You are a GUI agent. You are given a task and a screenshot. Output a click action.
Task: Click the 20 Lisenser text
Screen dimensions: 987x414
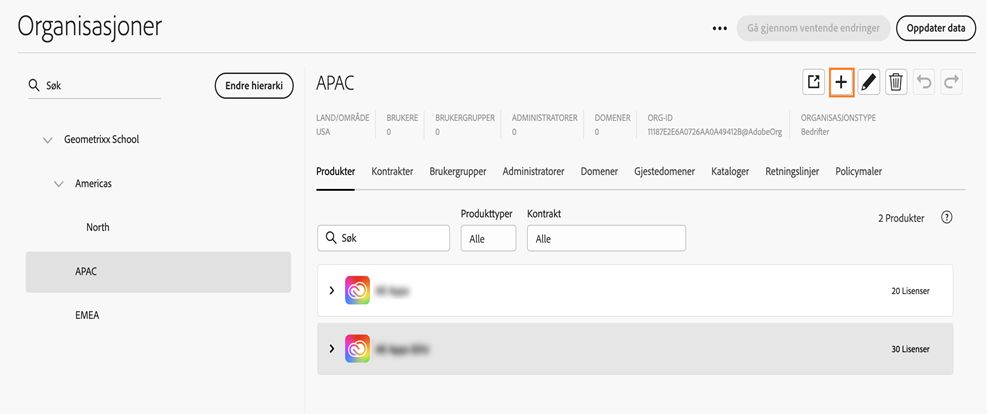[910, 291]
